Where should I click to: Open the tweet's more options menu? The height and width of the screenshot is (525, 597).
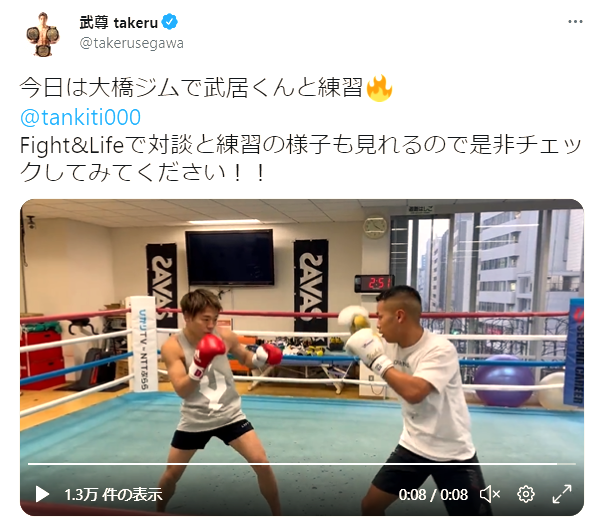(575, 22)
